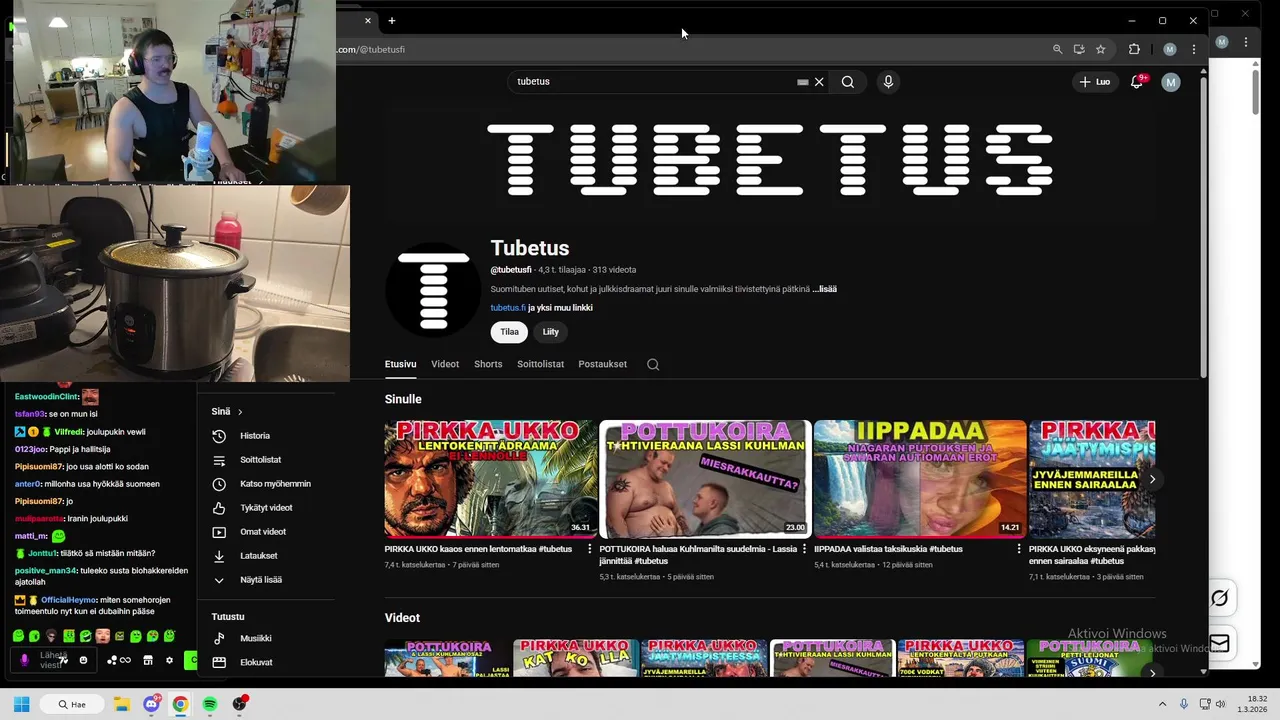The height and width of the screenshot is (720, 1280).
Task: Open Elokuvat under Tutustu
Action: point(256,662)
